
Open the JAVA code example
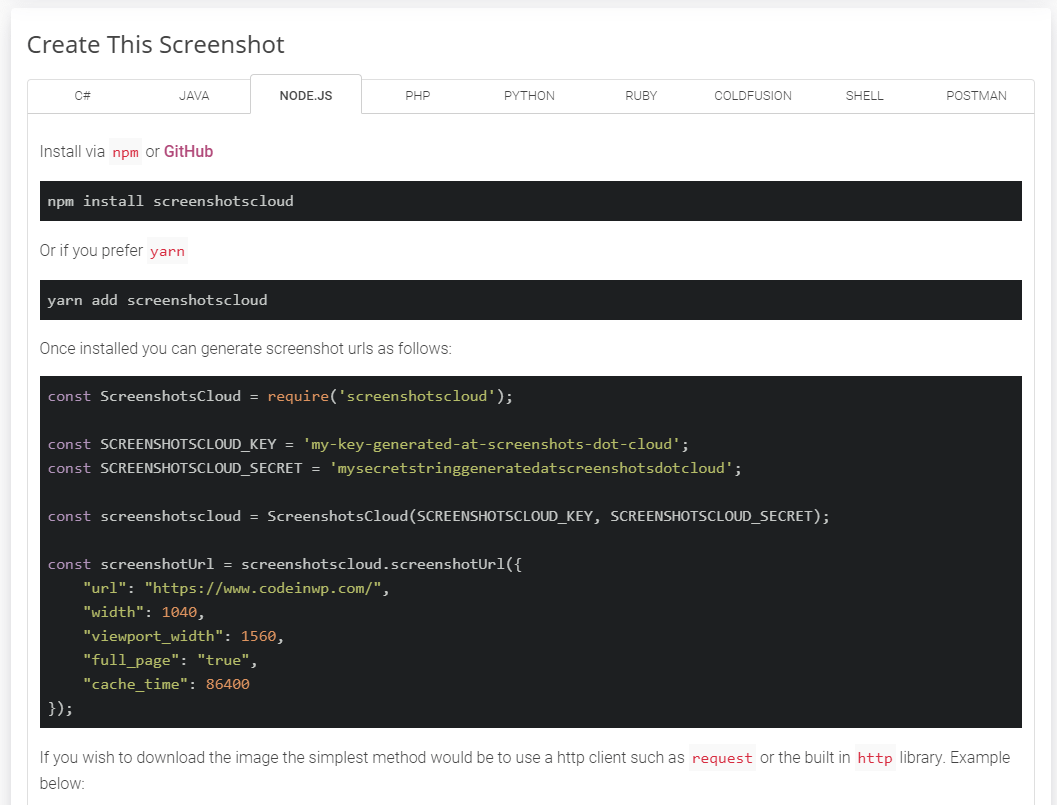point(193,95)
